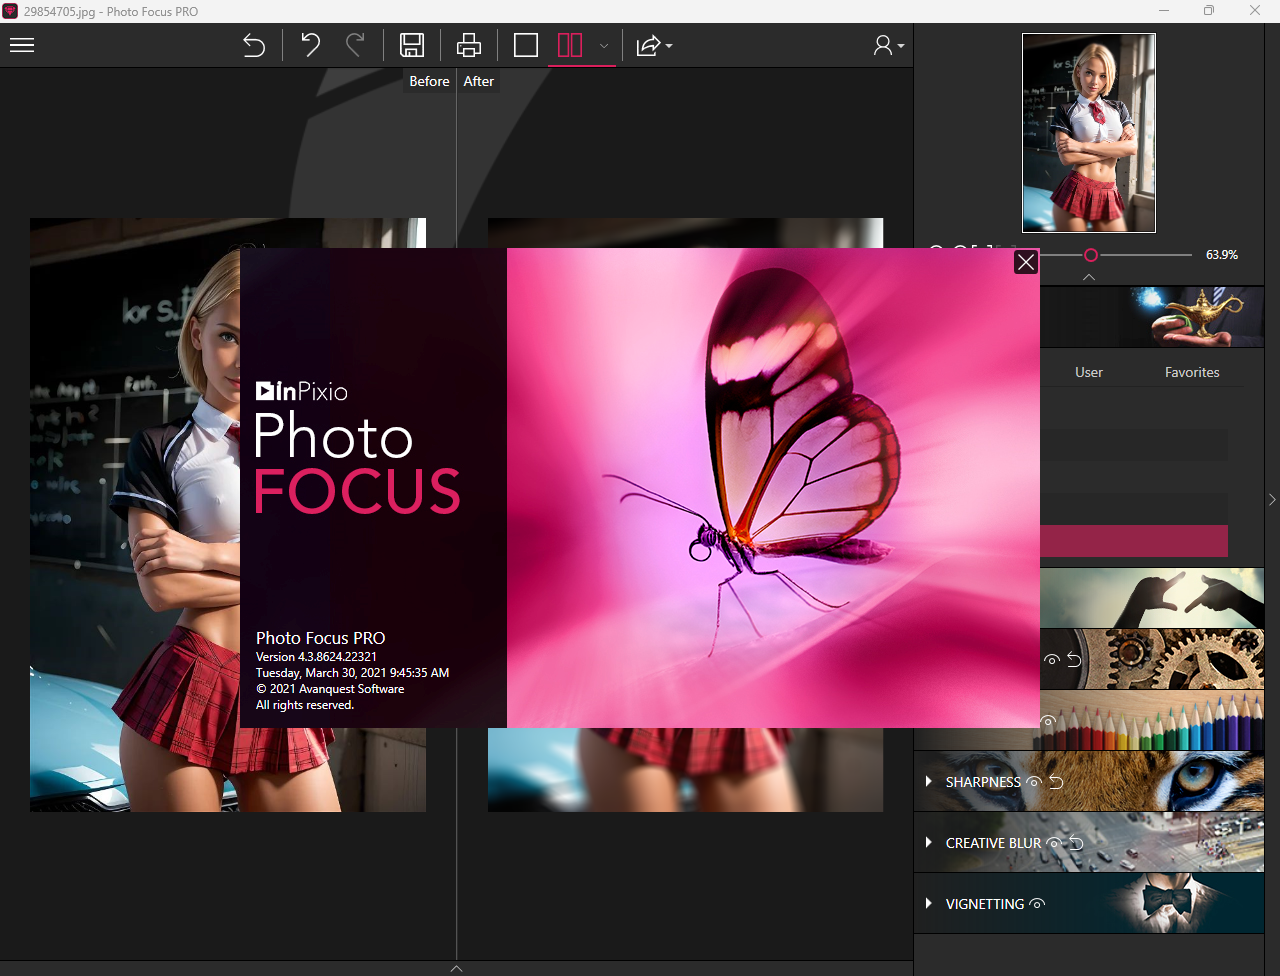Toggle the eye icon on the pencils banner
Screen dimensions: 1280x976
(x=1048, y=720)
